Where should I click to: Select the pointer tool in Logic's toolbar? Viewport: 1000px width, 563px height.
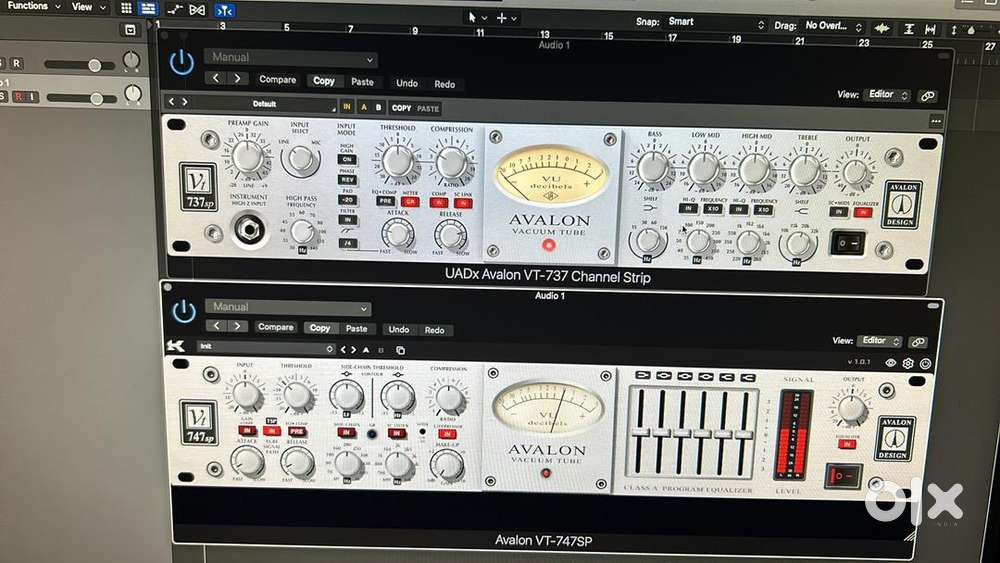tap(473, 18)
